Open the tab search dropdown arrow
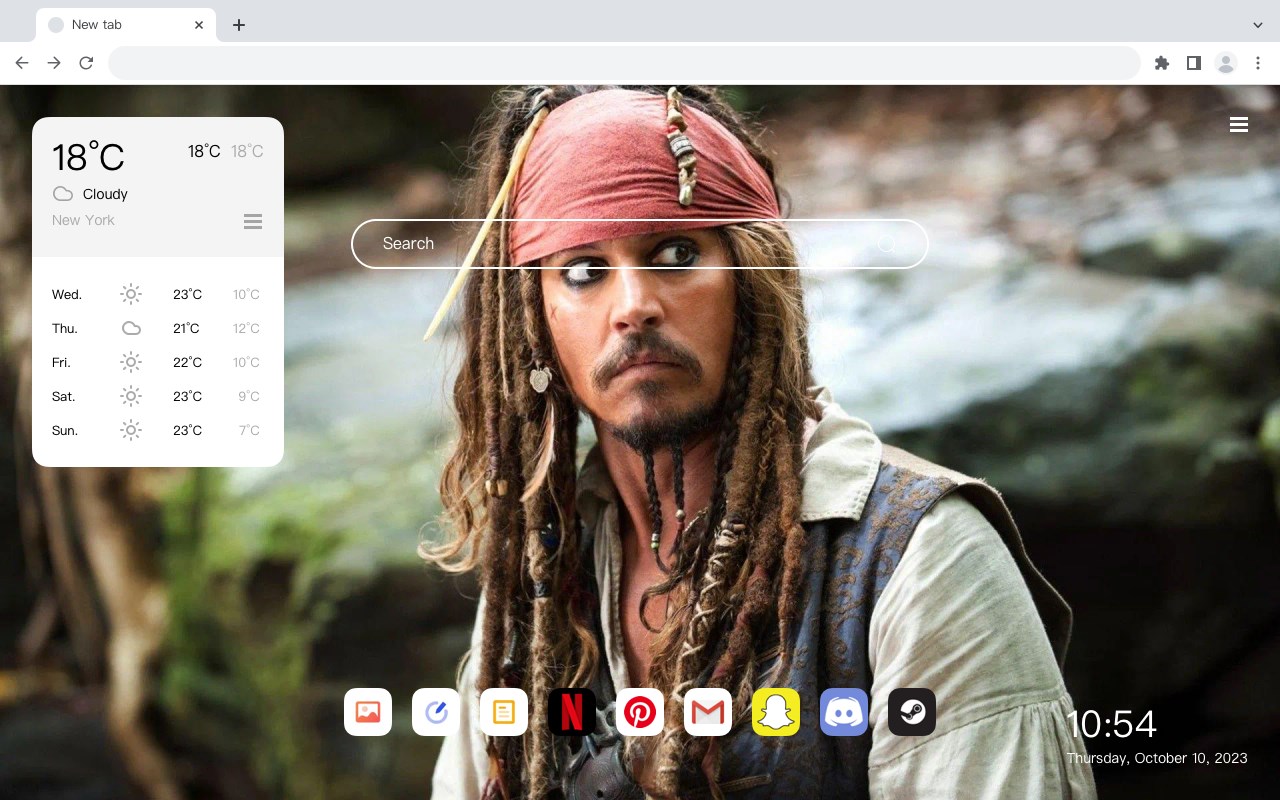This screenshot has width=1280, height=800. tap(1258, 25)
